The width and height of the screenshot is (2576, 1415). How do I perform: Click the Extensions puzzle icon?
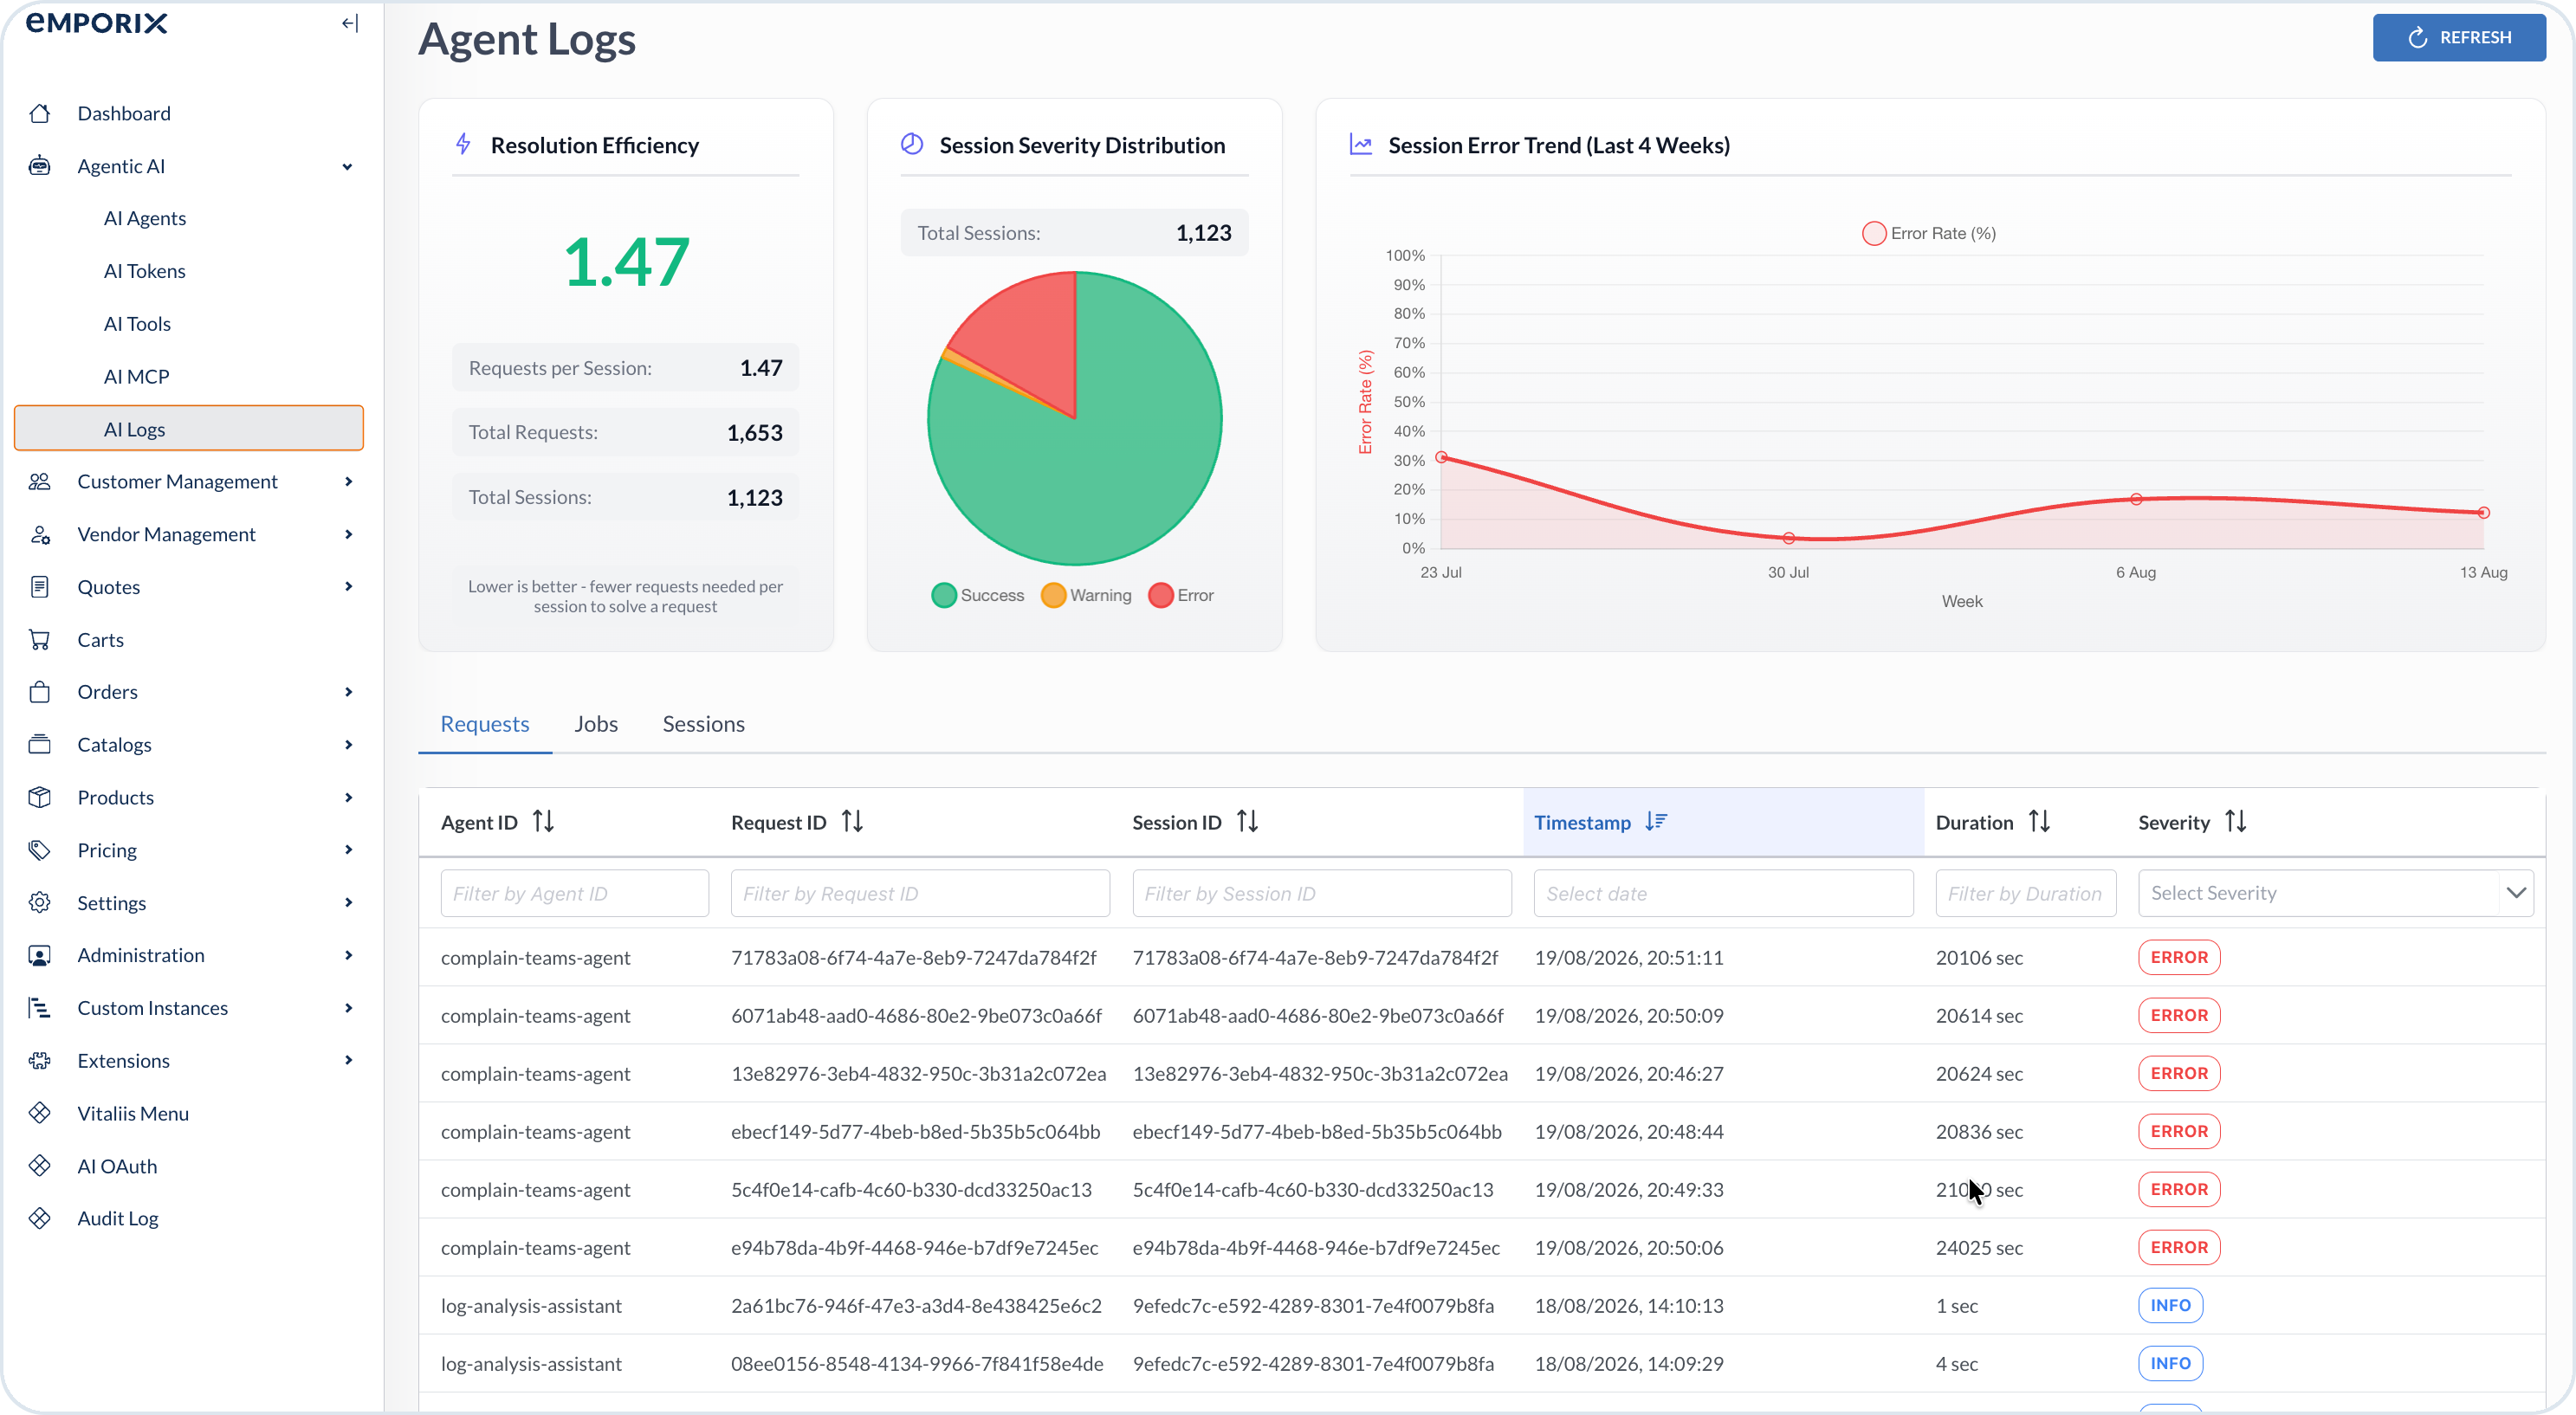pos(40,1060)
